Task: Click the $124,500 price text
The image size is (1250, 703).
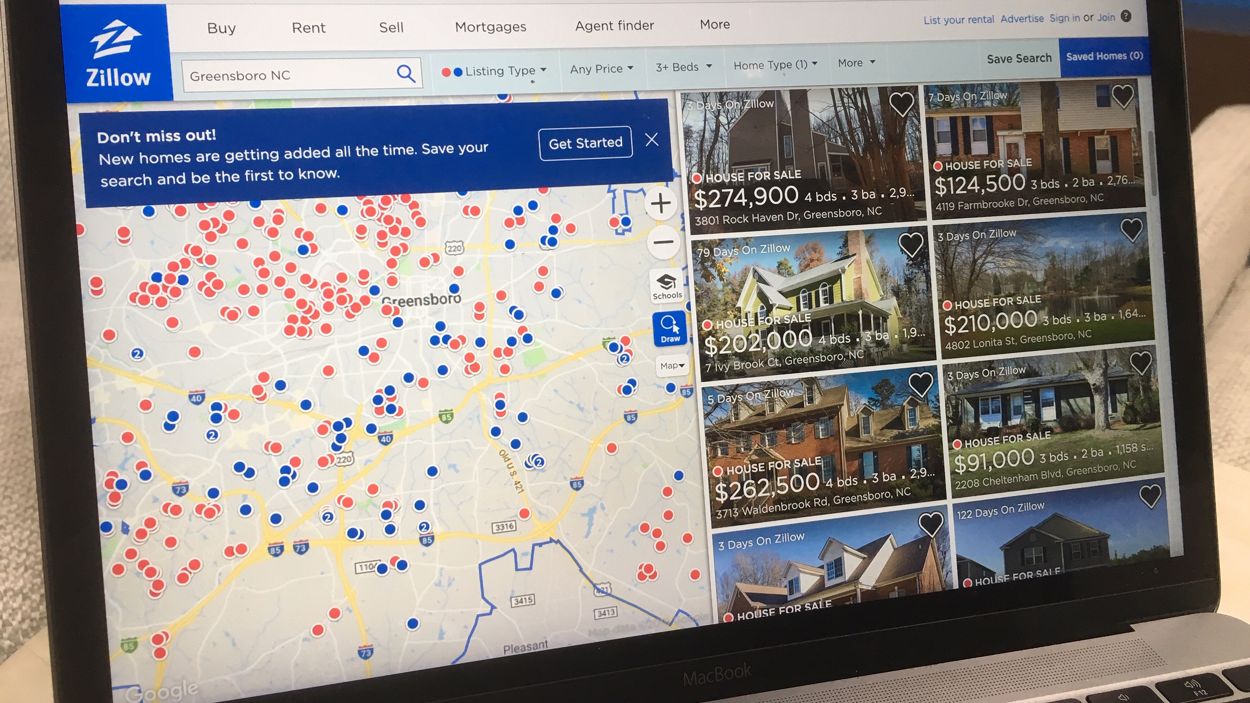Action: [980, 185]
